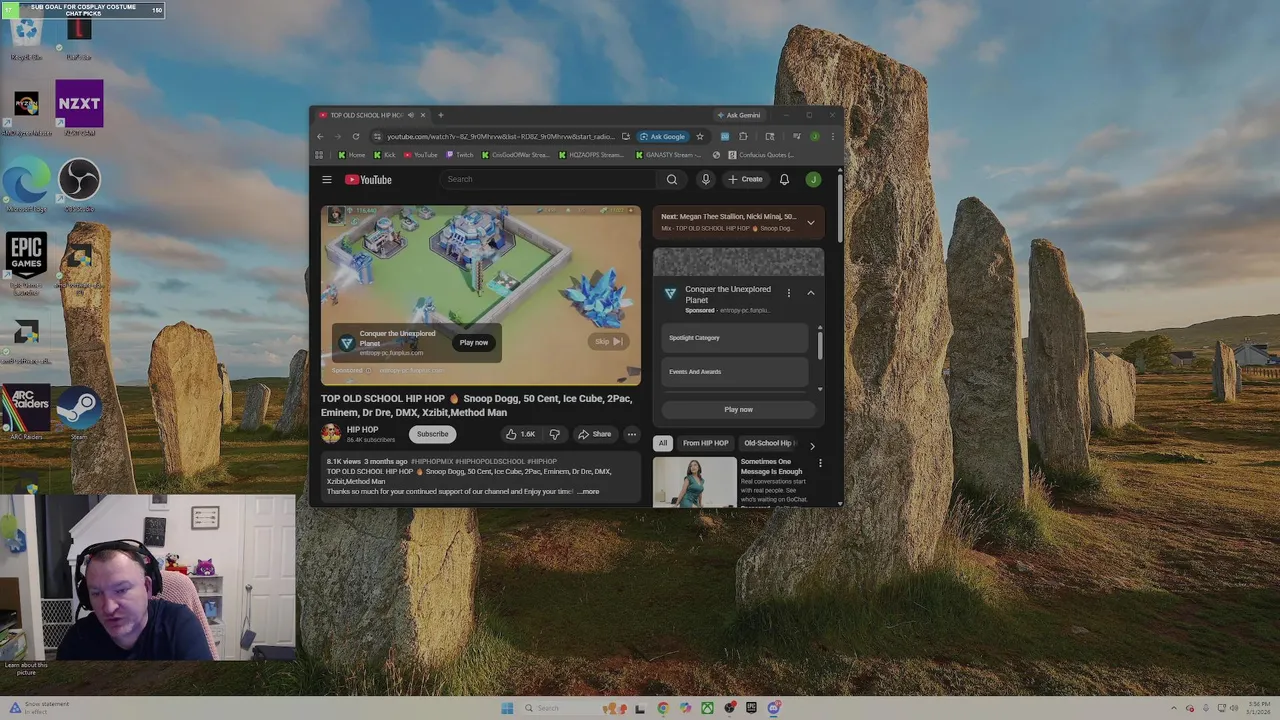The image size is (1280, 720).
Task: Open the Kick bookmark
Action: coord(385,155)
